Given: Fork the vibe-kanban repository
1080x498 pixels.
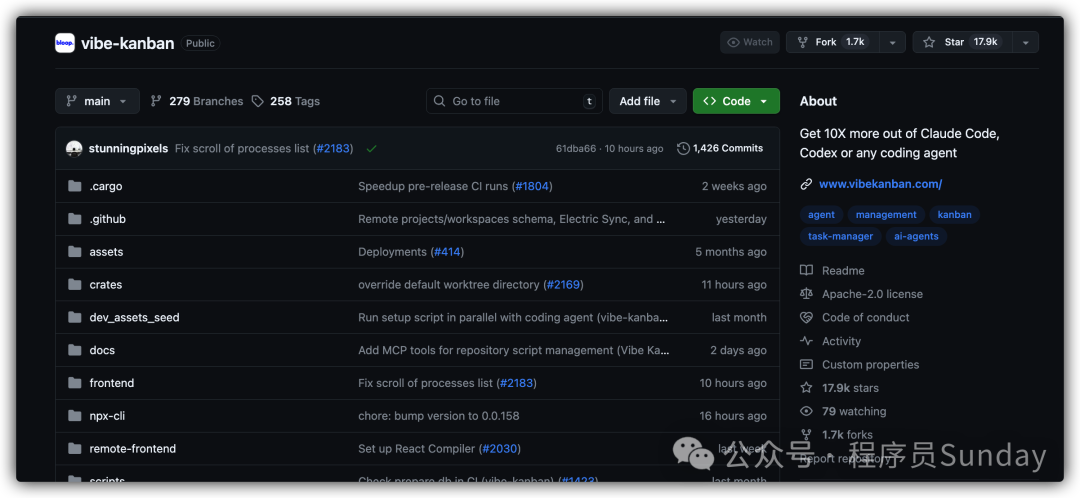Looking at the screenshot, I should click(833, 42).
